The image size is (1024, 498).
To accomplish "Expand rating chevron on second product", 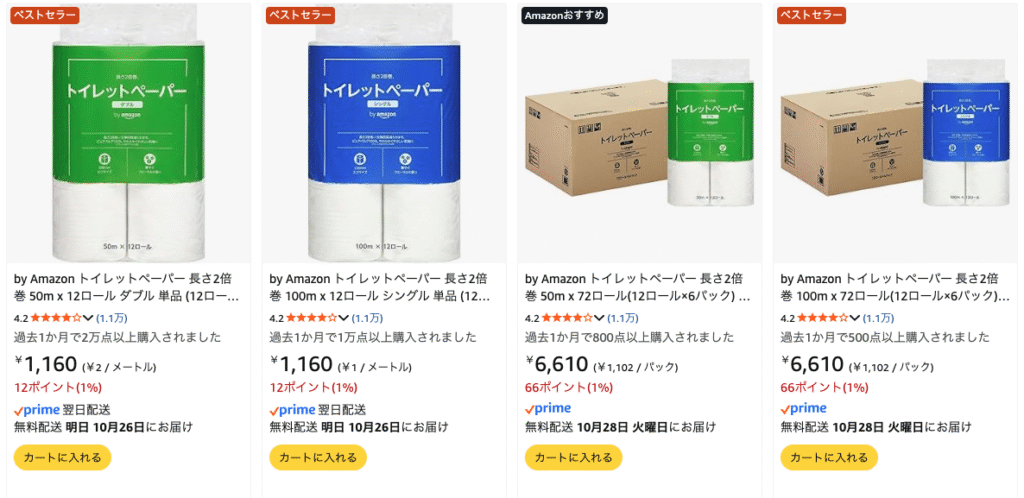I will [x=344, y=319].
